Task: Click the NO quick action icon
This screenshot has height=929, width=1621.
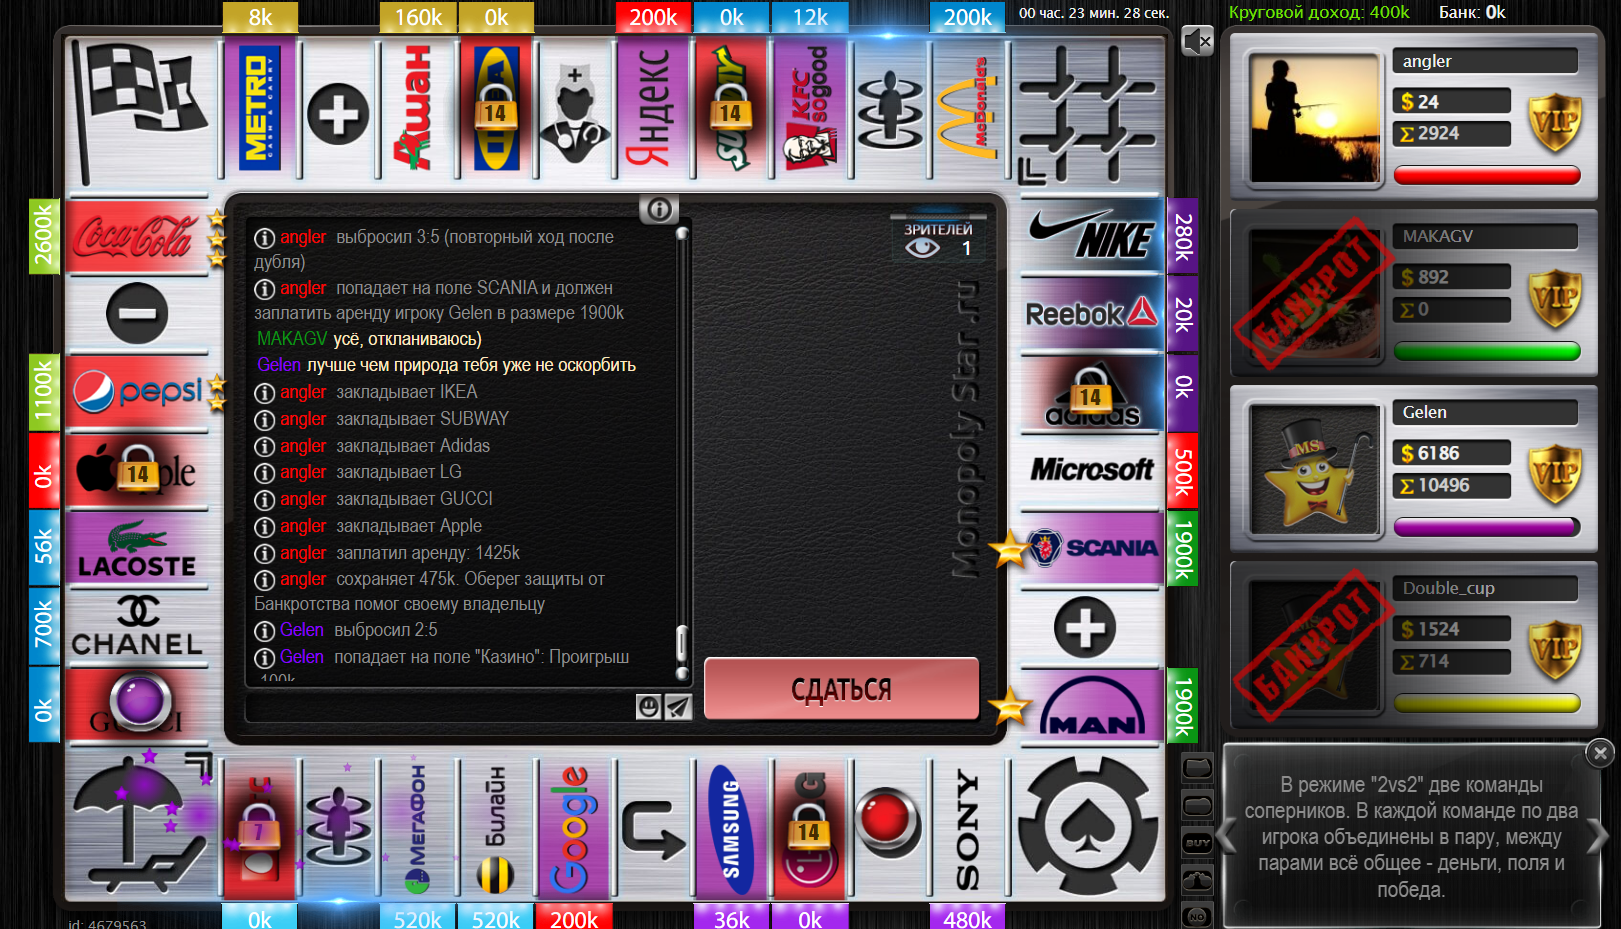Action: pyautogui.click(x=1197, y=916)
